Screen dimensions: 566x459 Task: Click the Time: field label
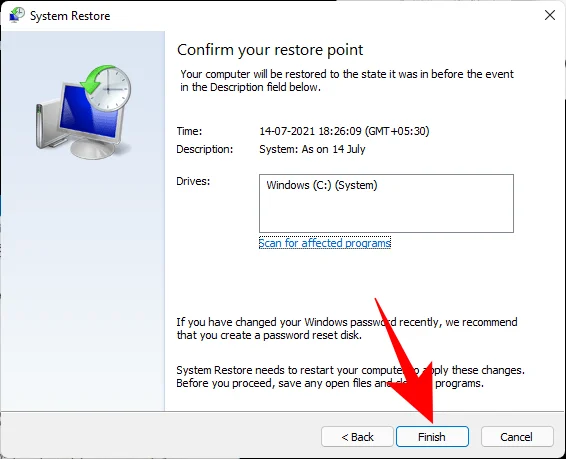click(189, 131)
